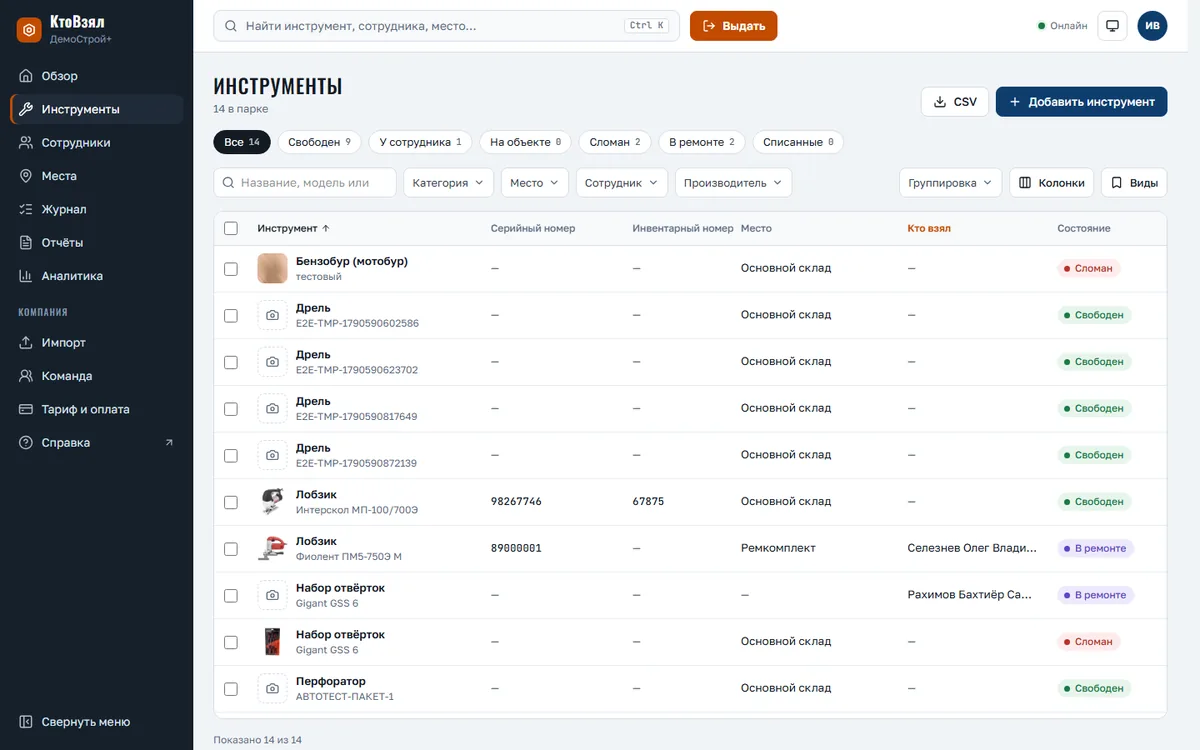This screenshot has height=750, width=1200.
Task: Check the Лобзик Фиолент row checkbox
Action: pyautogui.click(x=231, y=549)
